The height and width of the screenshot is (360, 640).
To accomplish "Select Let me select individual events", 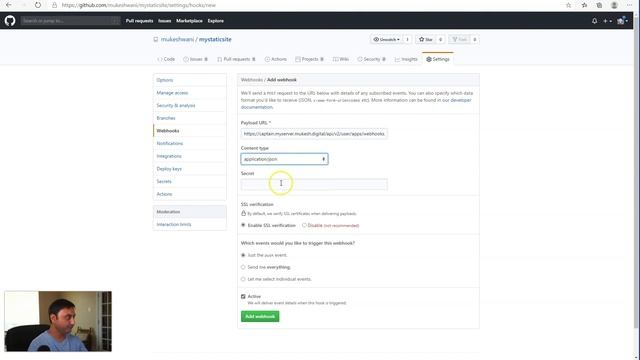I will click(x=243, y=279).
